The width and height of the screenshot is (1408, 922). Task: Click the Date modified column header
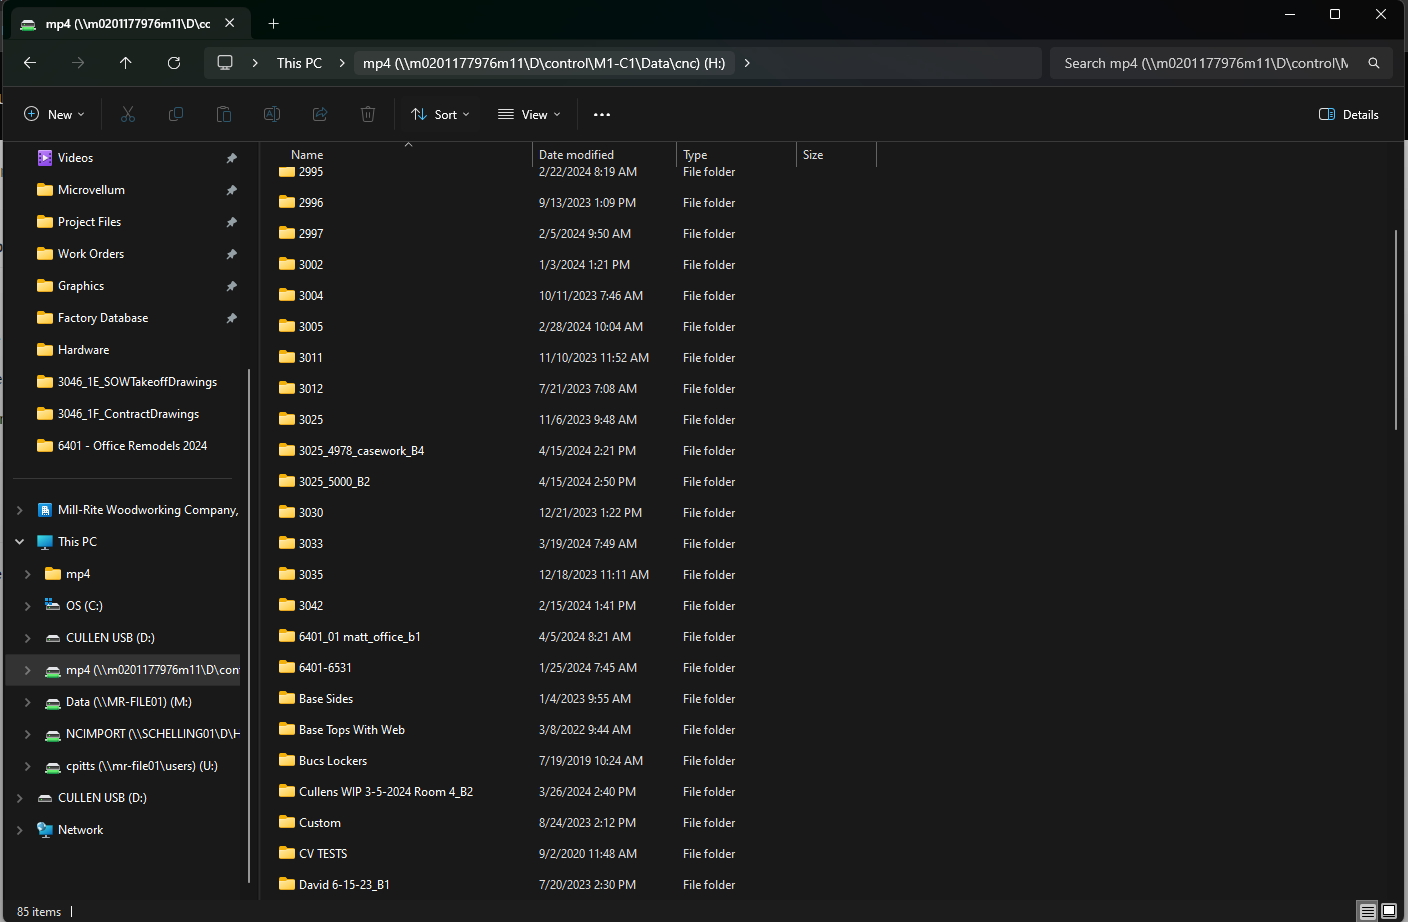point(577,155)
